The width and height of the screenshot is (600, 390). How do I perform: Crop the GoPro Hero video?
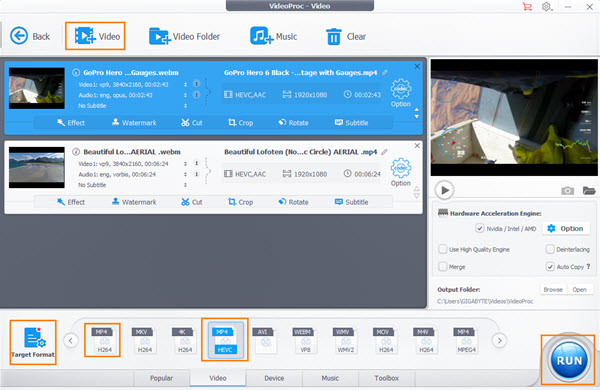(x=240, y=122)
